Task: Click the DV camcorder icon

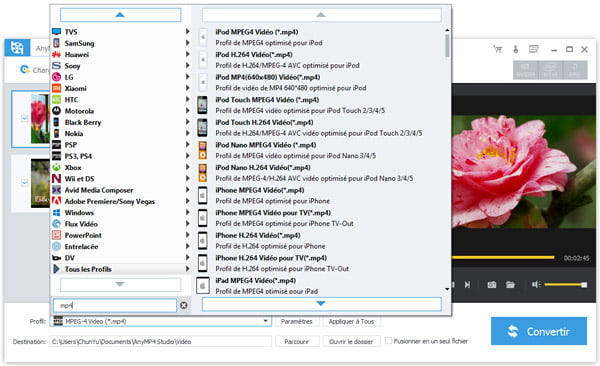Action: [57, 258]
